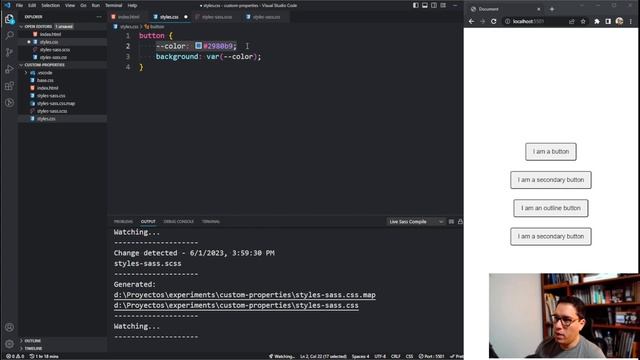
Task: Switch to Debug Console panel tab
Action: pyautogui.click(x=178, y=222)
